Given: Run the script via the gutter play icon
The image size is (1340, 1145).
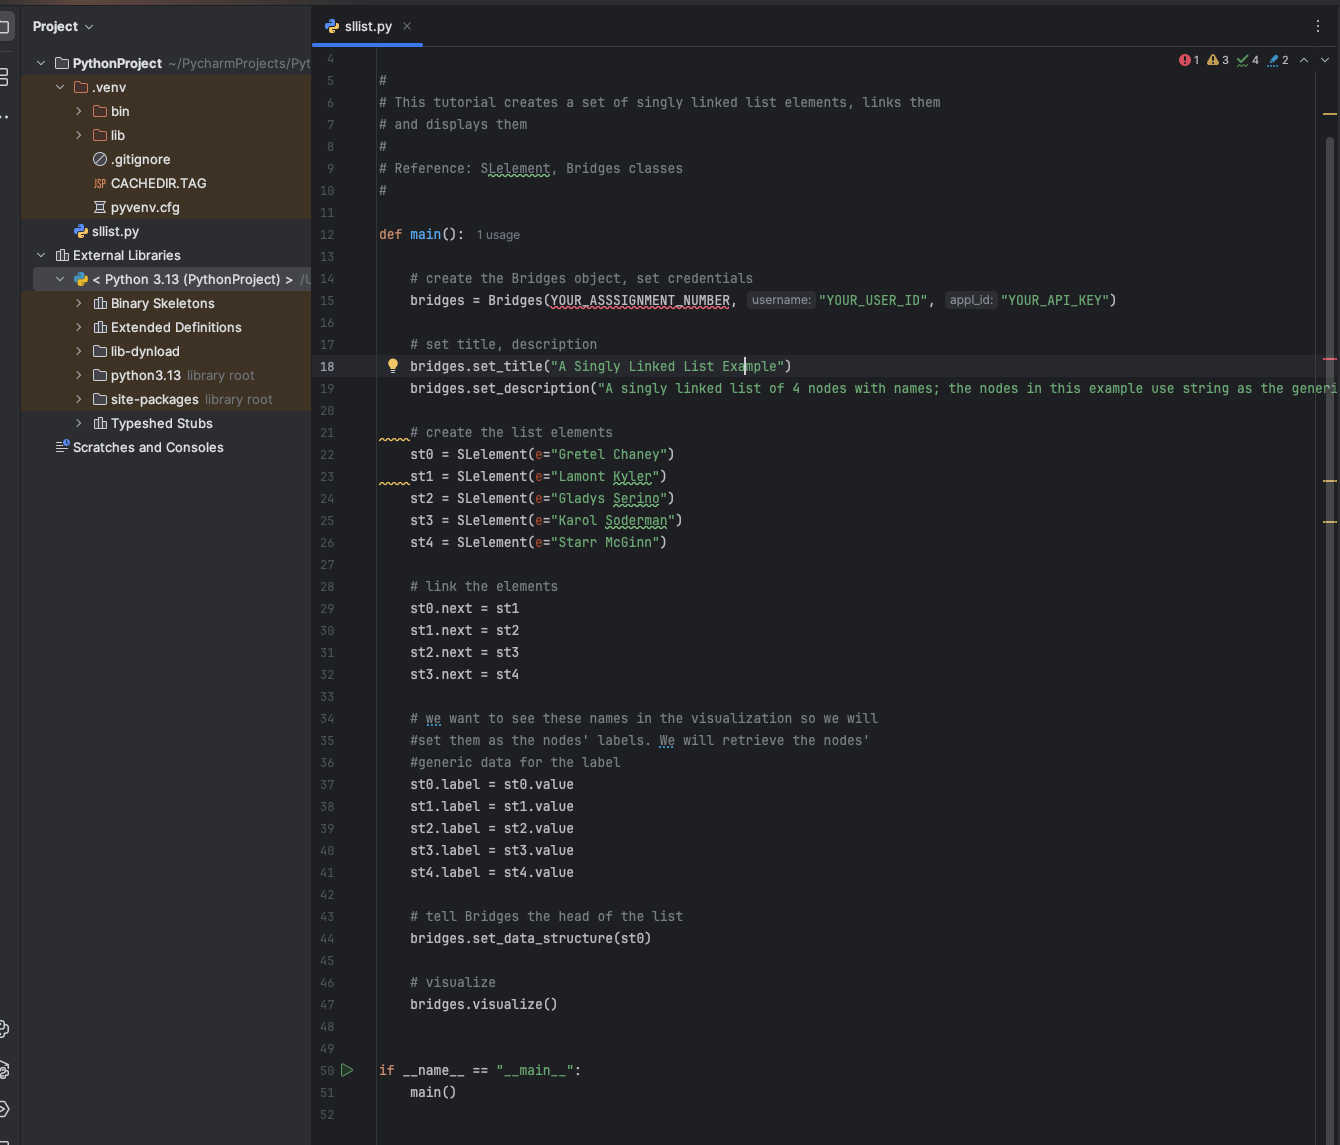Looking at the screenshot, I should tap(347, 1070).
